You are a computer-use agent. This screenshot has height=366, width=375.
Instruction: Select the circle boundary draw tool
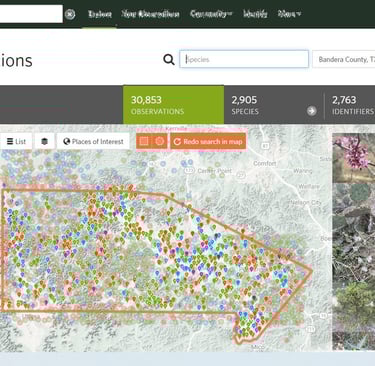click(x=159, y=141)
